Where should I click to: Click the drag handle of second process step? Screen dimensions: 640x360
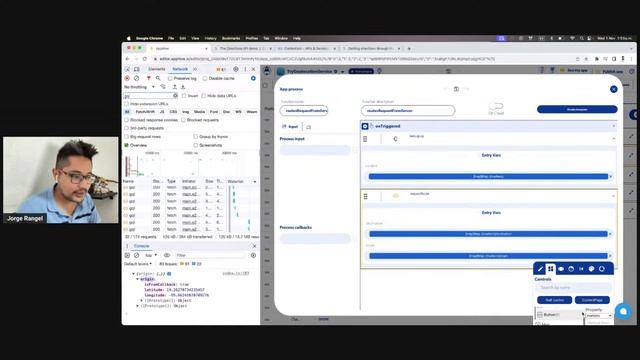tap(366, 197)
